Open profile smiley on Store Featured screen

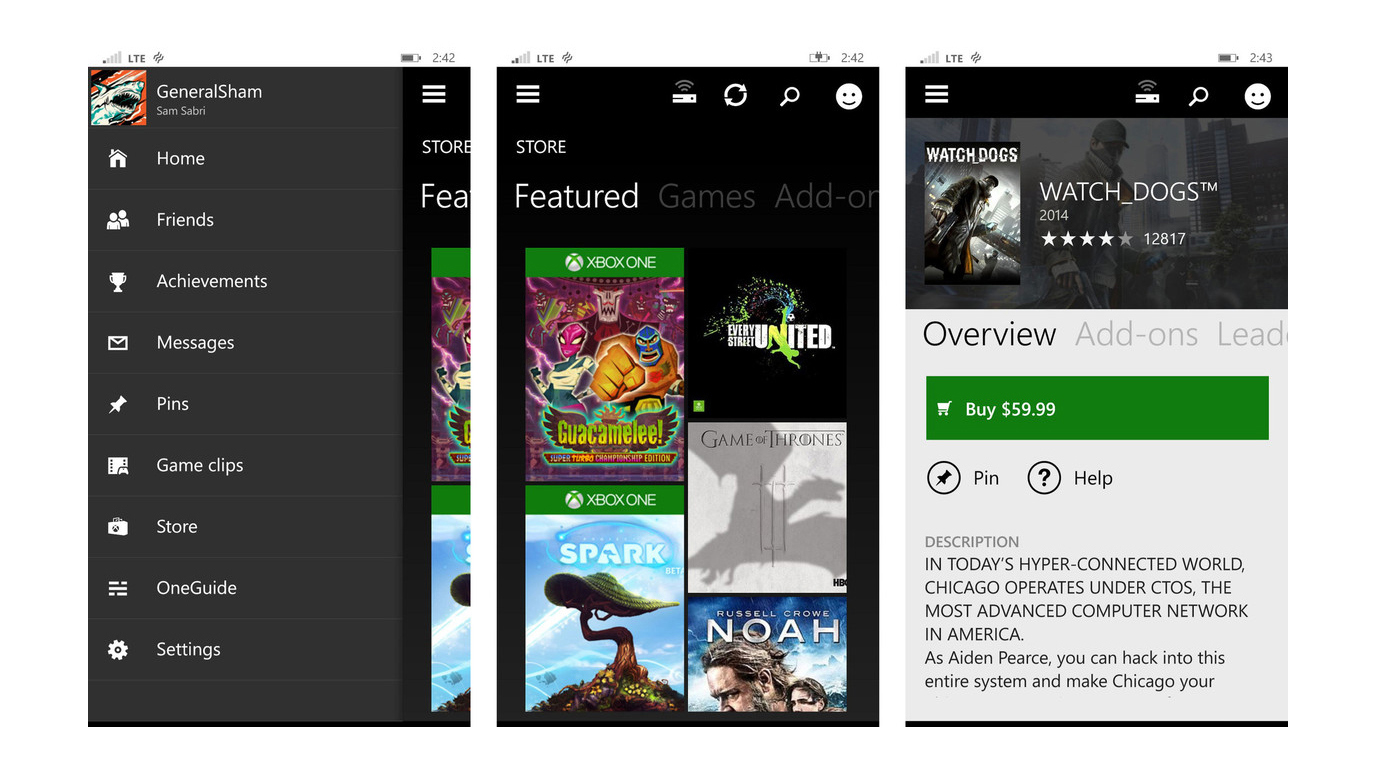click(849, 96)
